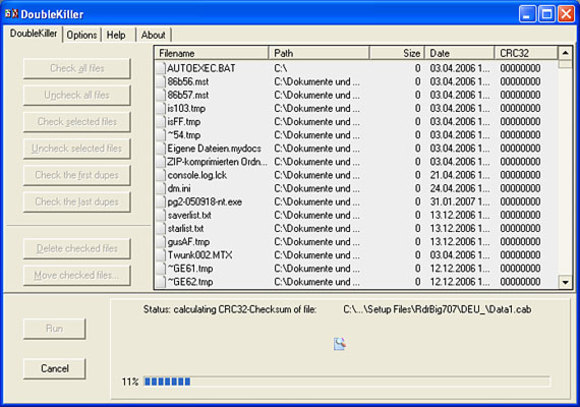
Task: Select the ~GE61.tmp filename
Action: [x=190, y=269]
